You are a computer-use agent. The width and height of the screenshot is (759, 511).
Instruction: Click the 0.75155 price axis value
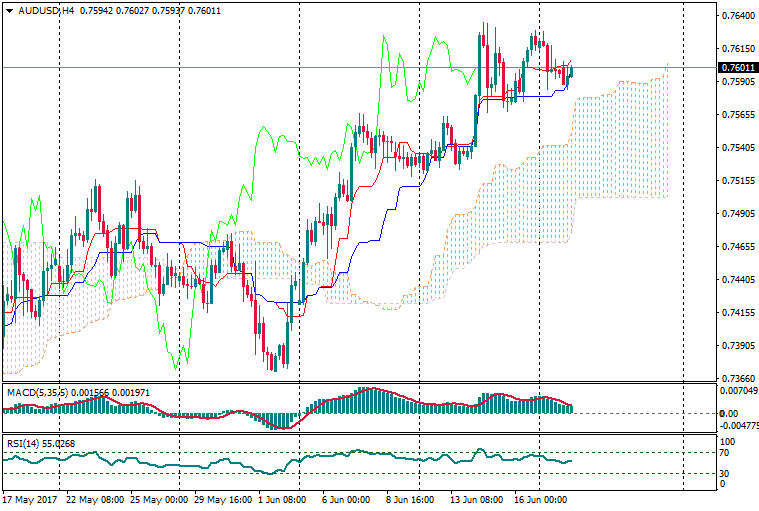[737, 181]
